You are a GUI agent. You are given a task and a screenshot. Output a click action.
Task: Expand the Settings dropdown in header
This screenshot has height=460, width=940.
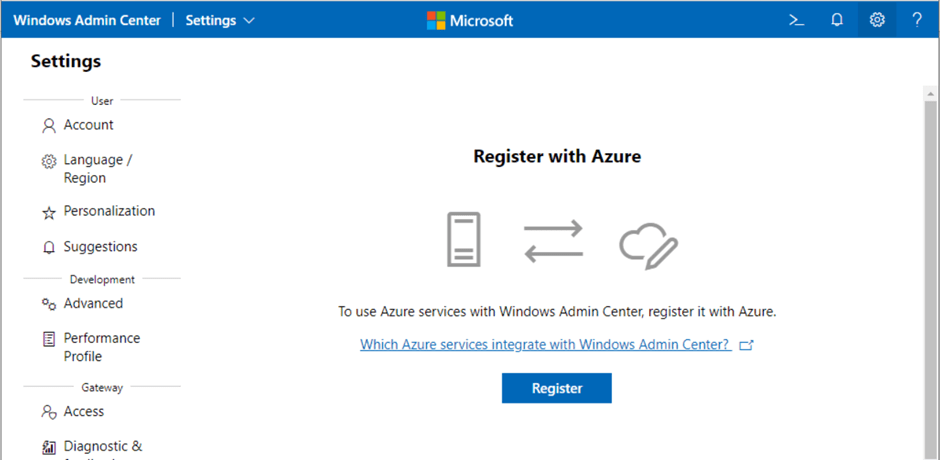pos(220,20)
